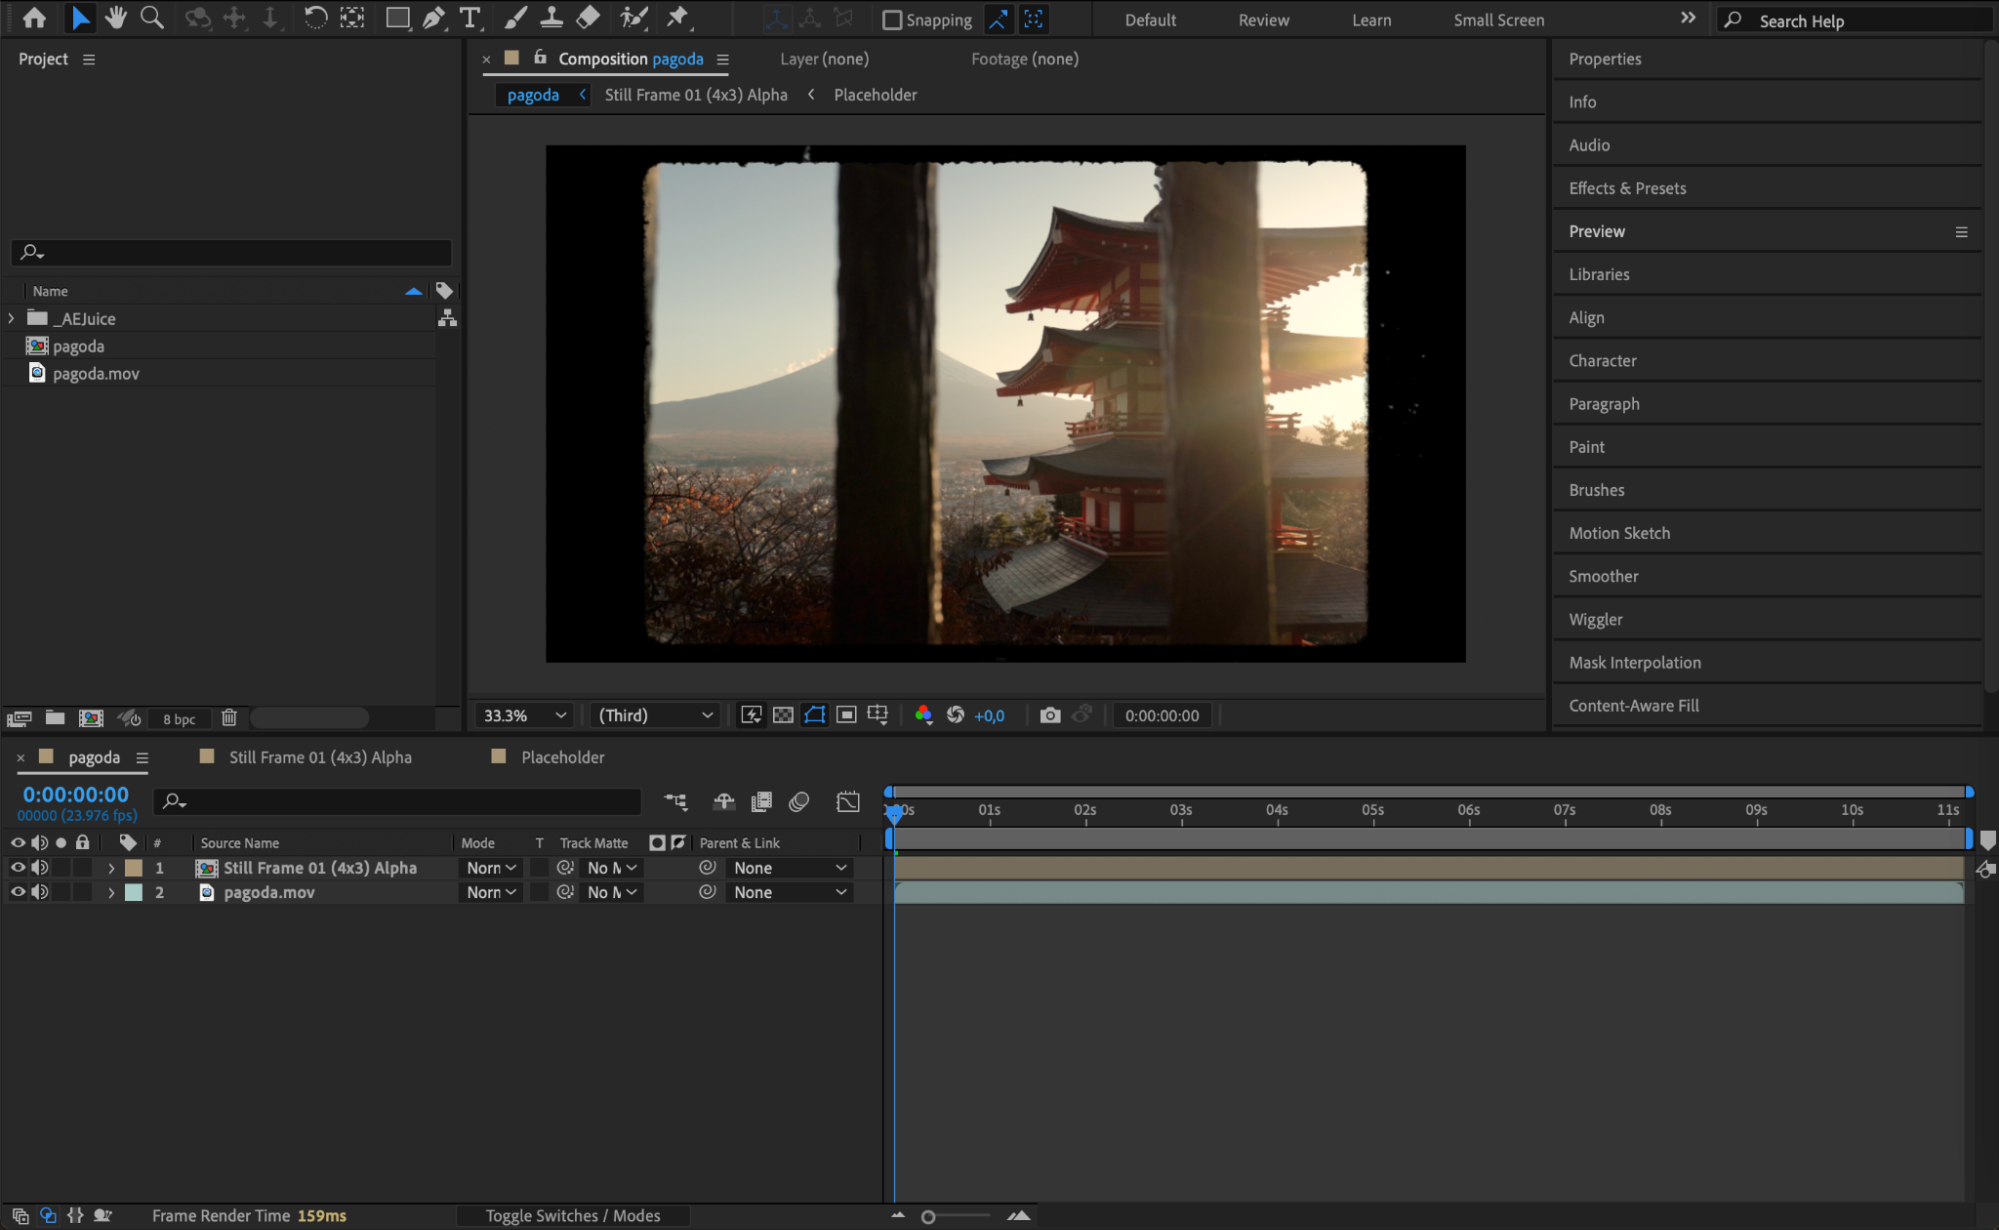The height and width of the screenshot is (1230, 1999).
Task: Select the Zoom magnifier tool
Action: [152, 18]
